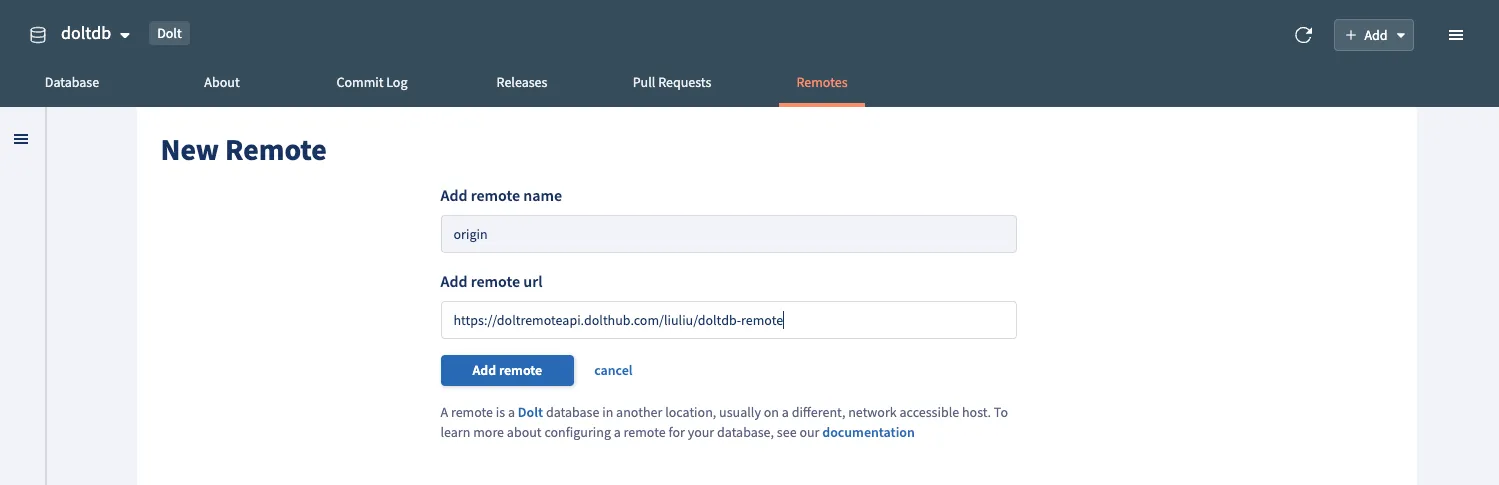Viewport: 1499px width, 485px height.
Task: Expand the left sidebar menu icon
Action: coord(21,139)
